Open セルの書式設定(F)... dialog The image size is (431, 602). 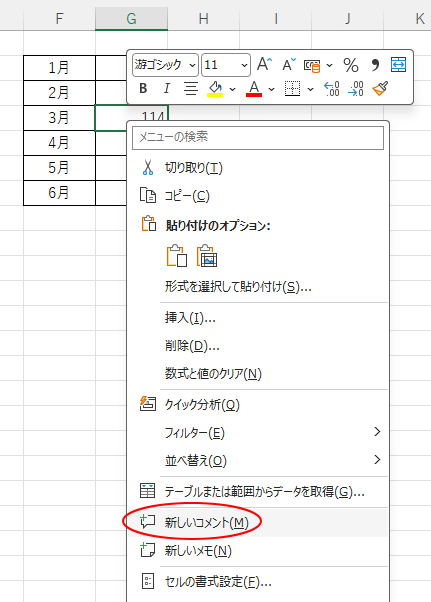(x=258, y=582)
